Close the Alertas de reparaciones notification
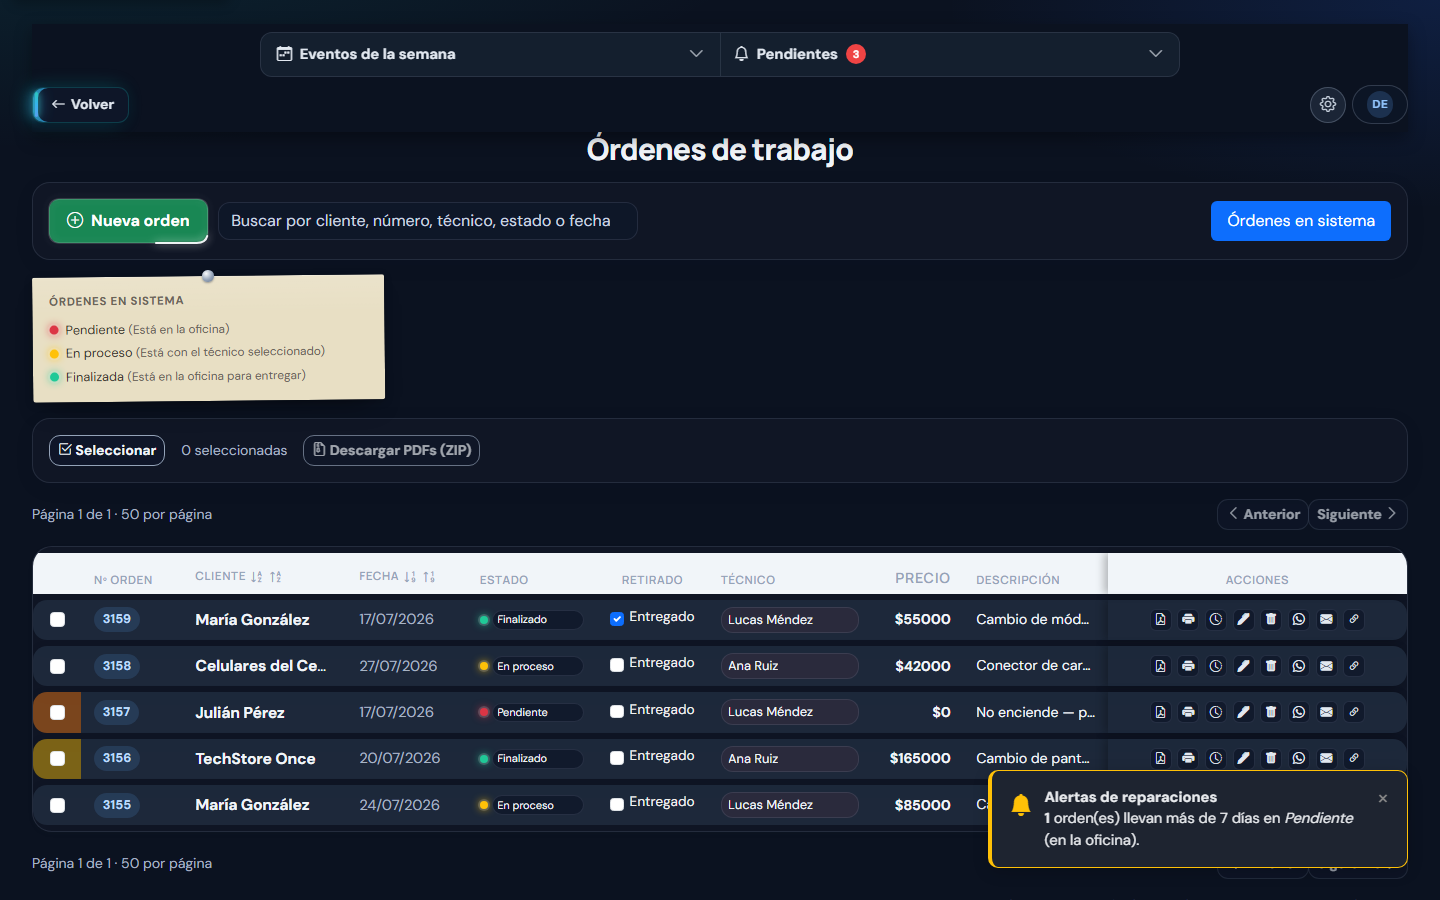 (x=1383, y=798)
